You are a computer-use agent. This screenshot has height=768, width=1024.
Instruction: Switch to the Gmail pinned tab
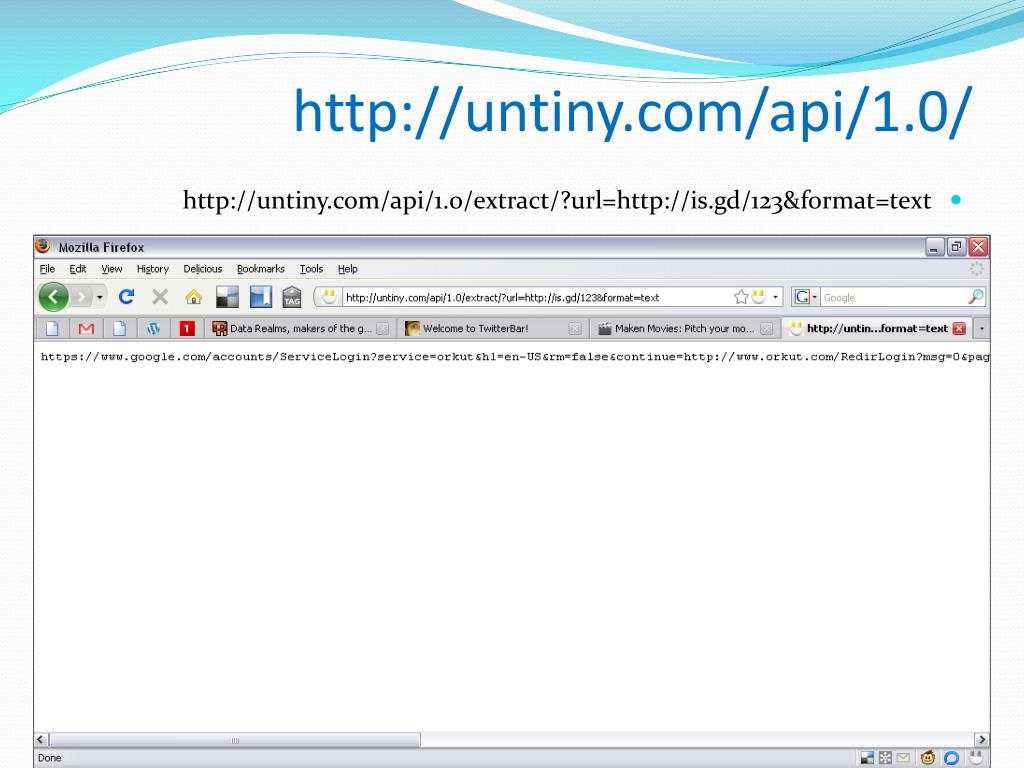point(86,328)
